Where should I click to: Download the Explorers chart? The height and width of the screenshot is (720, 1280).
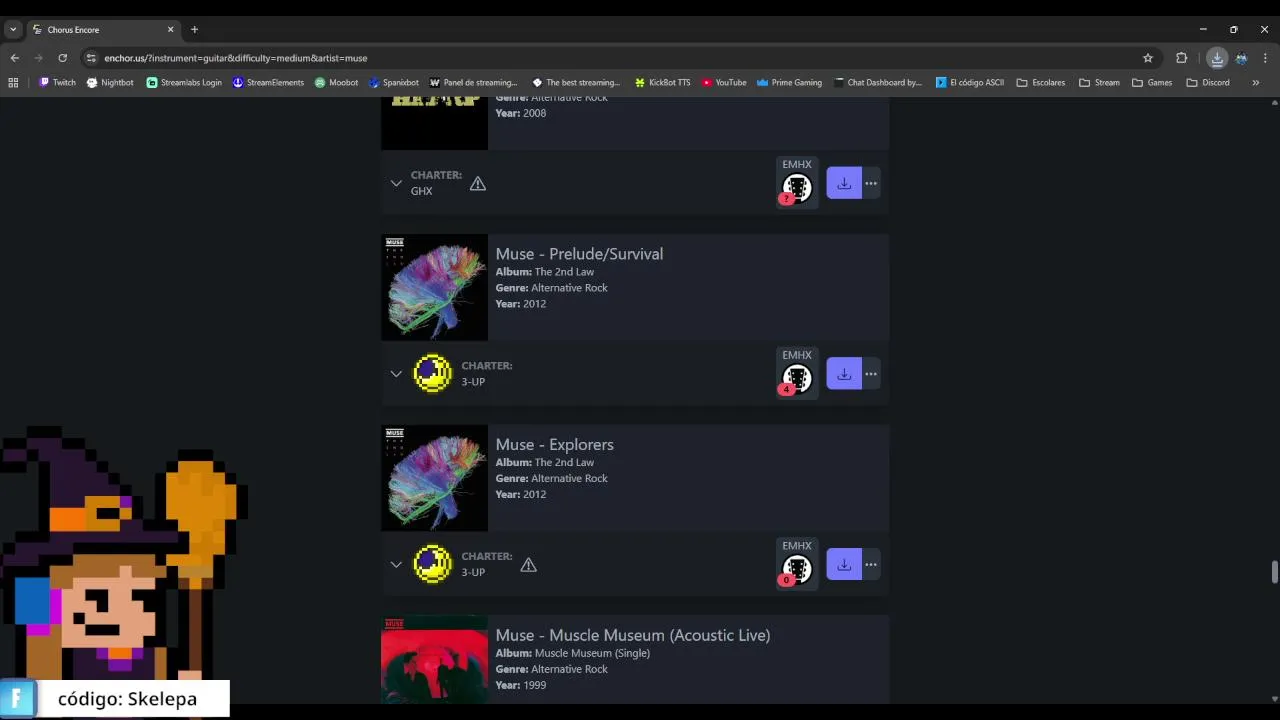click(844, 565)
